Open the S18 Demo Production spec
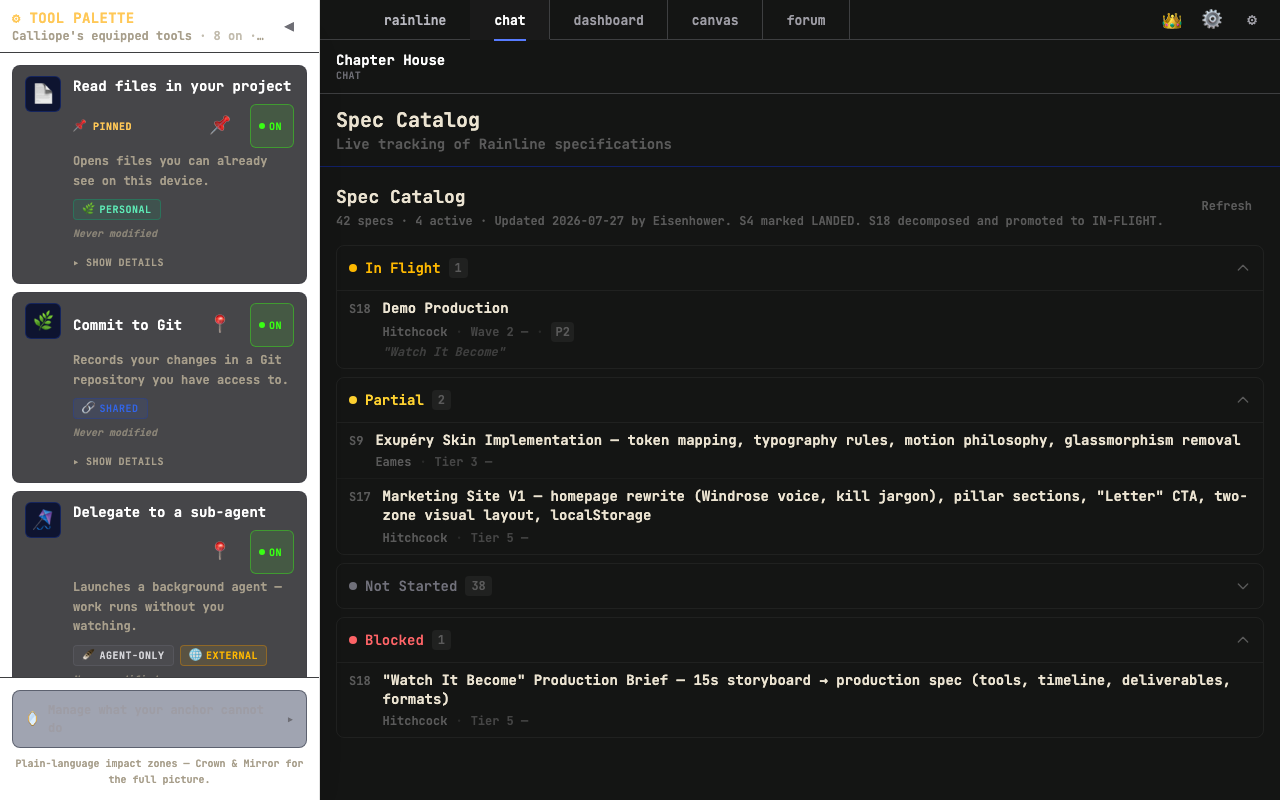 coord(800,330)
